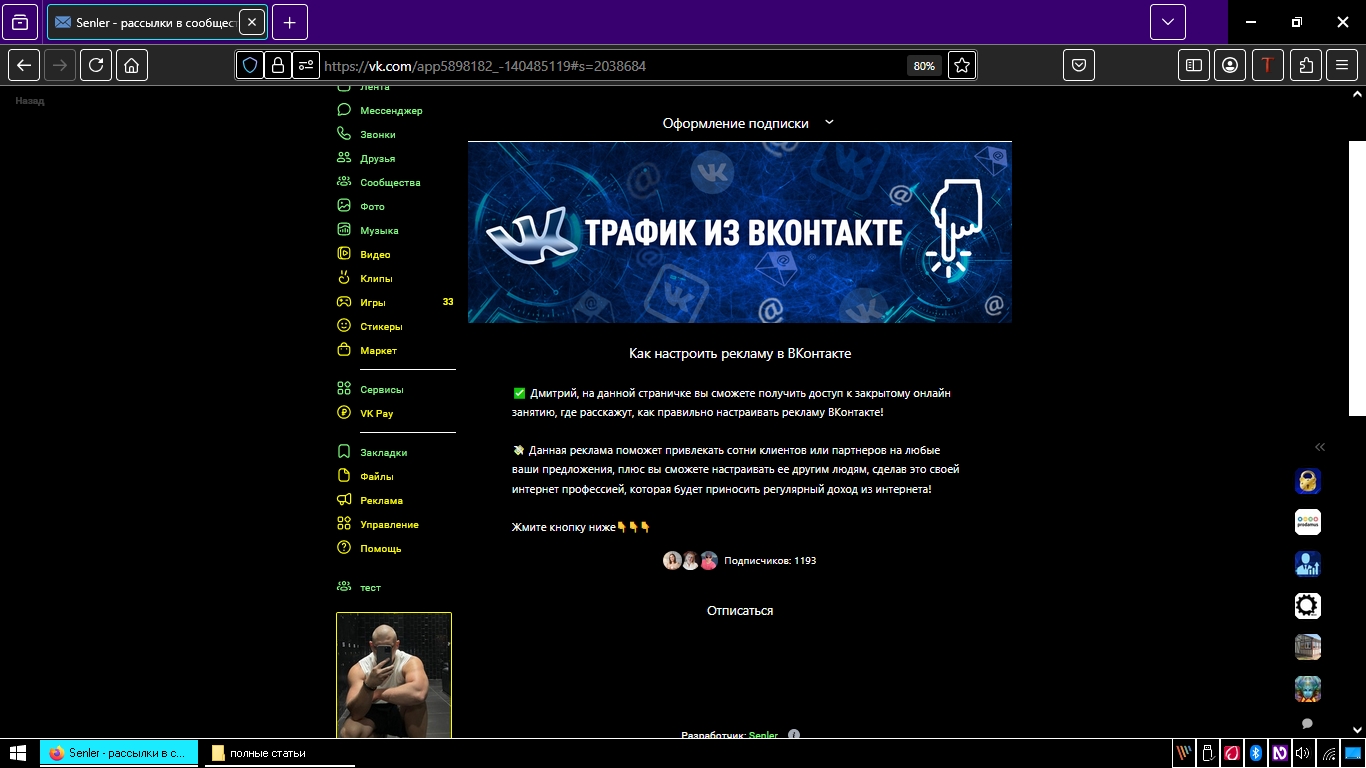The image size is (1366, 768).
Task: Open the полные статьи taskbar window
Action: pos(280,753)
